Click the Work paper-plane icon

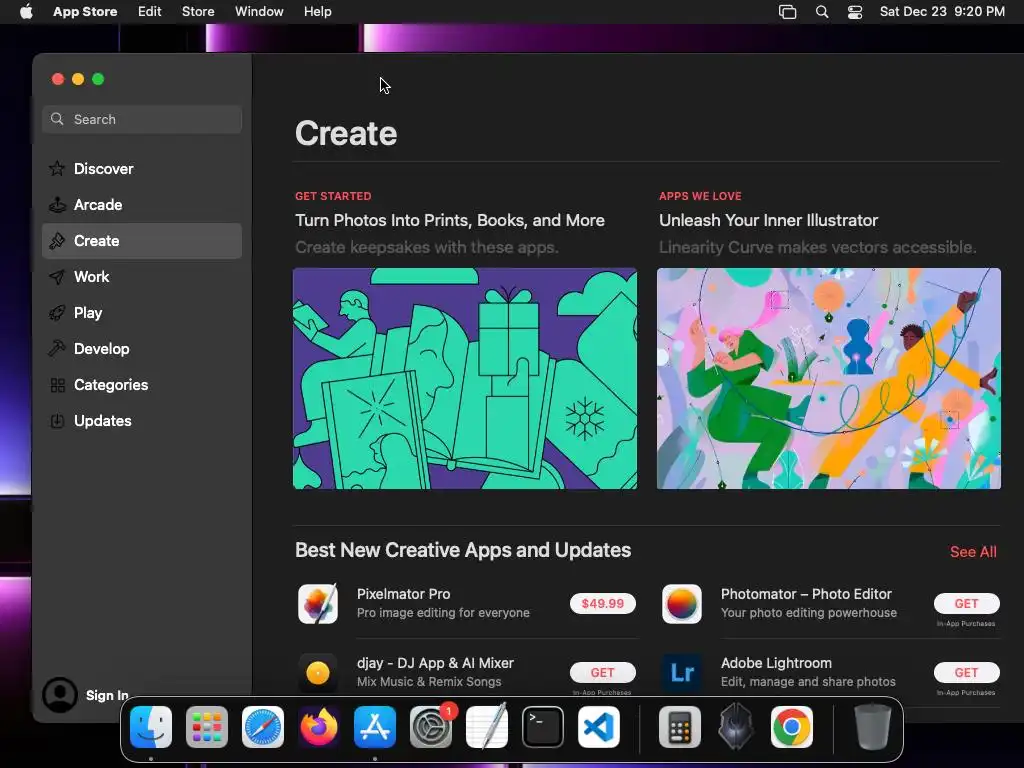coord(57,277)
